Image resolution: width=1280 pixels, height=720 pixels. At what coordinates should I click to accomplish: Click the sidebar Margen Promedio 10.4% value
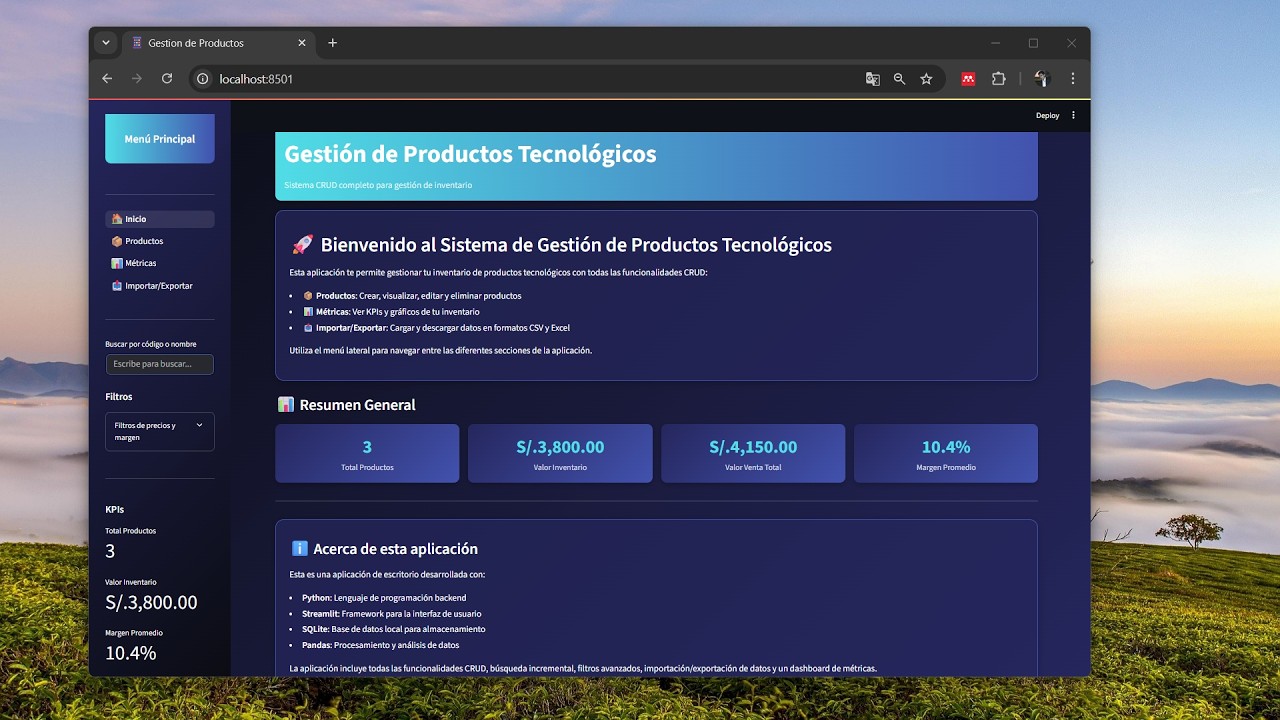[131, 653]
